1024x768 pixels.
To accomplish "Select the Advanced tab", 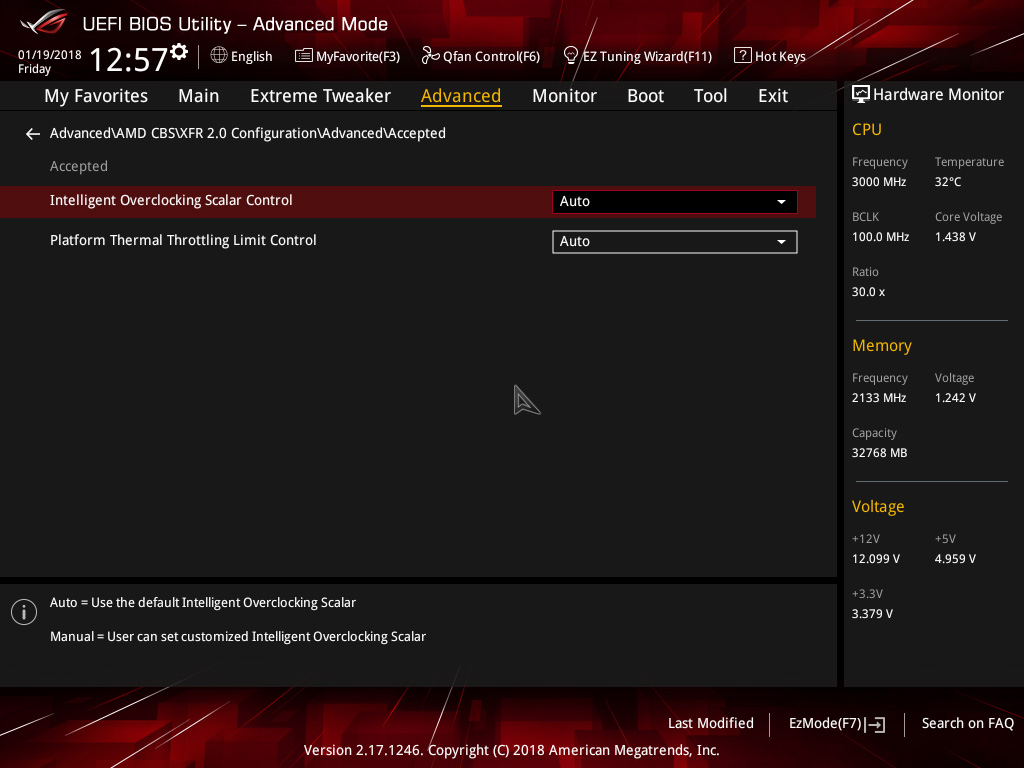I will point(461,96).
